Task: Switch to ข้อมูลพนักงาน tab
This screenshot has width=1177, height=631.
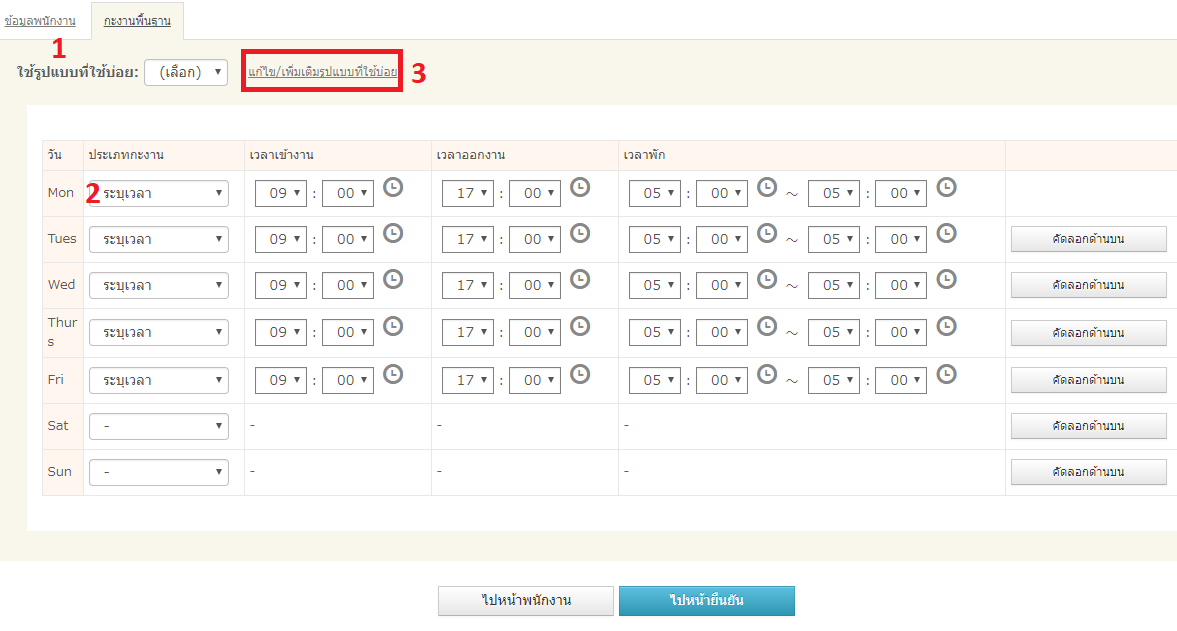Action: pyautogui.click(x=40, y=20)
